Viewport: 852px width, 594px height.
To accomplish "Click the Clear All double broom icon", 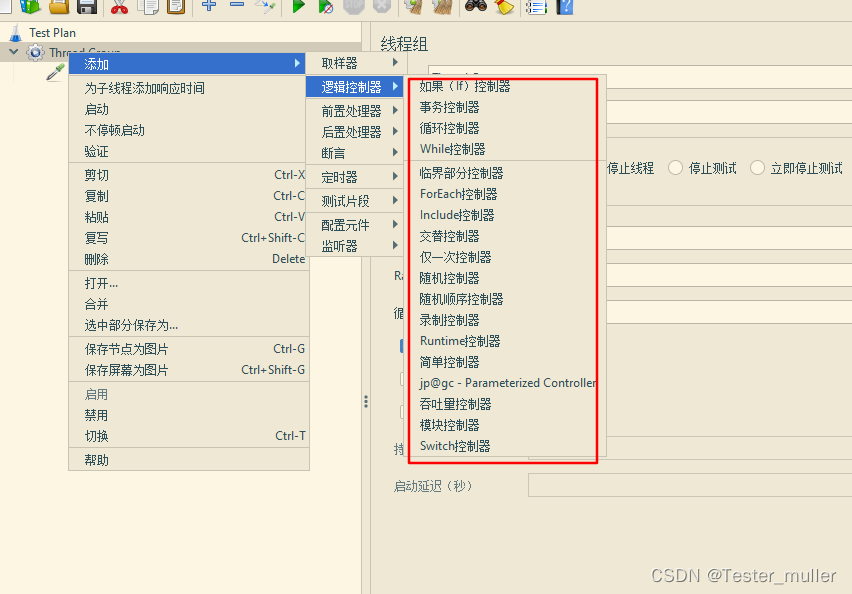I will click(442, 5).
